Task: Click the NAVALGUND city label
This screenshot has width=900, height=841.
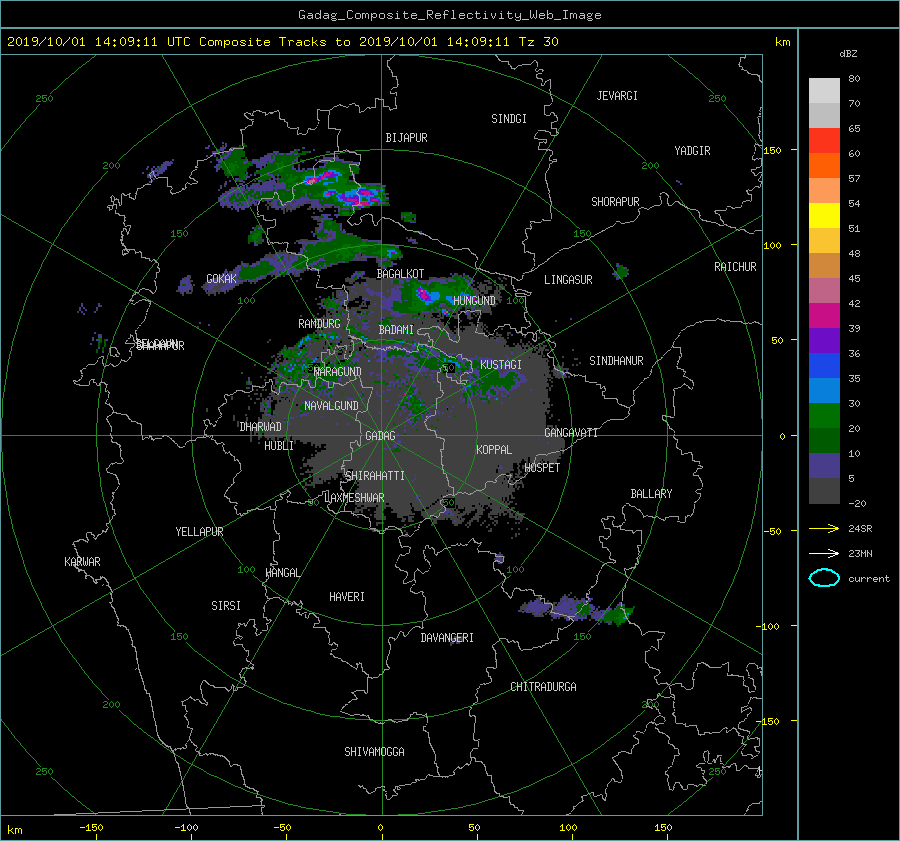Action: pos(331,405)
